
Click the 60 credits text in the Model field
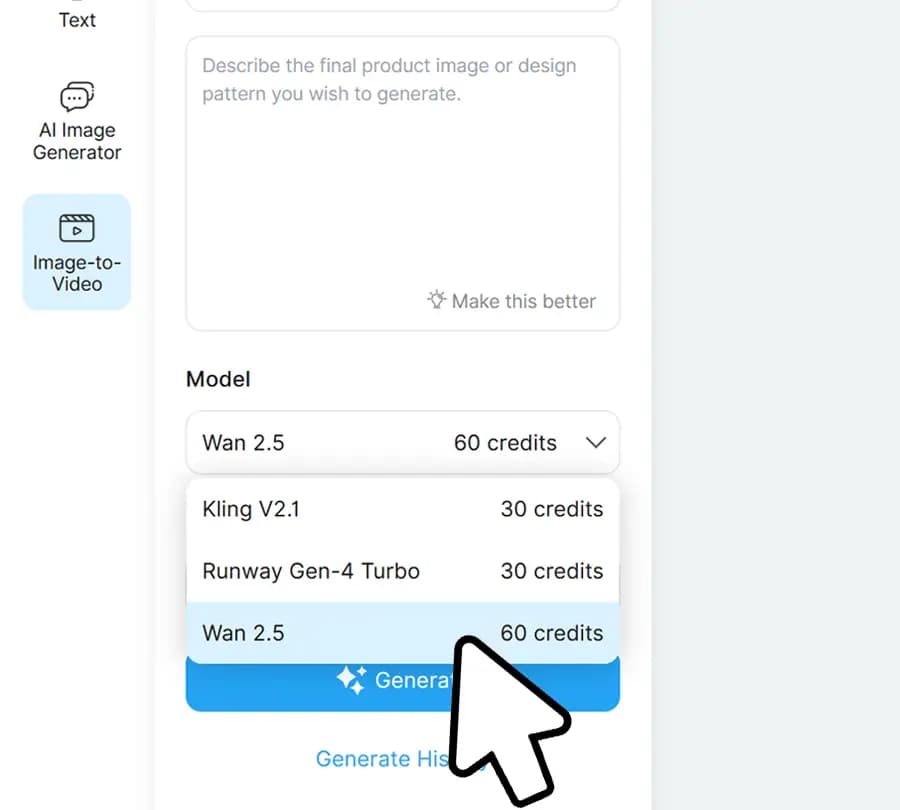[x=505, y=442]
